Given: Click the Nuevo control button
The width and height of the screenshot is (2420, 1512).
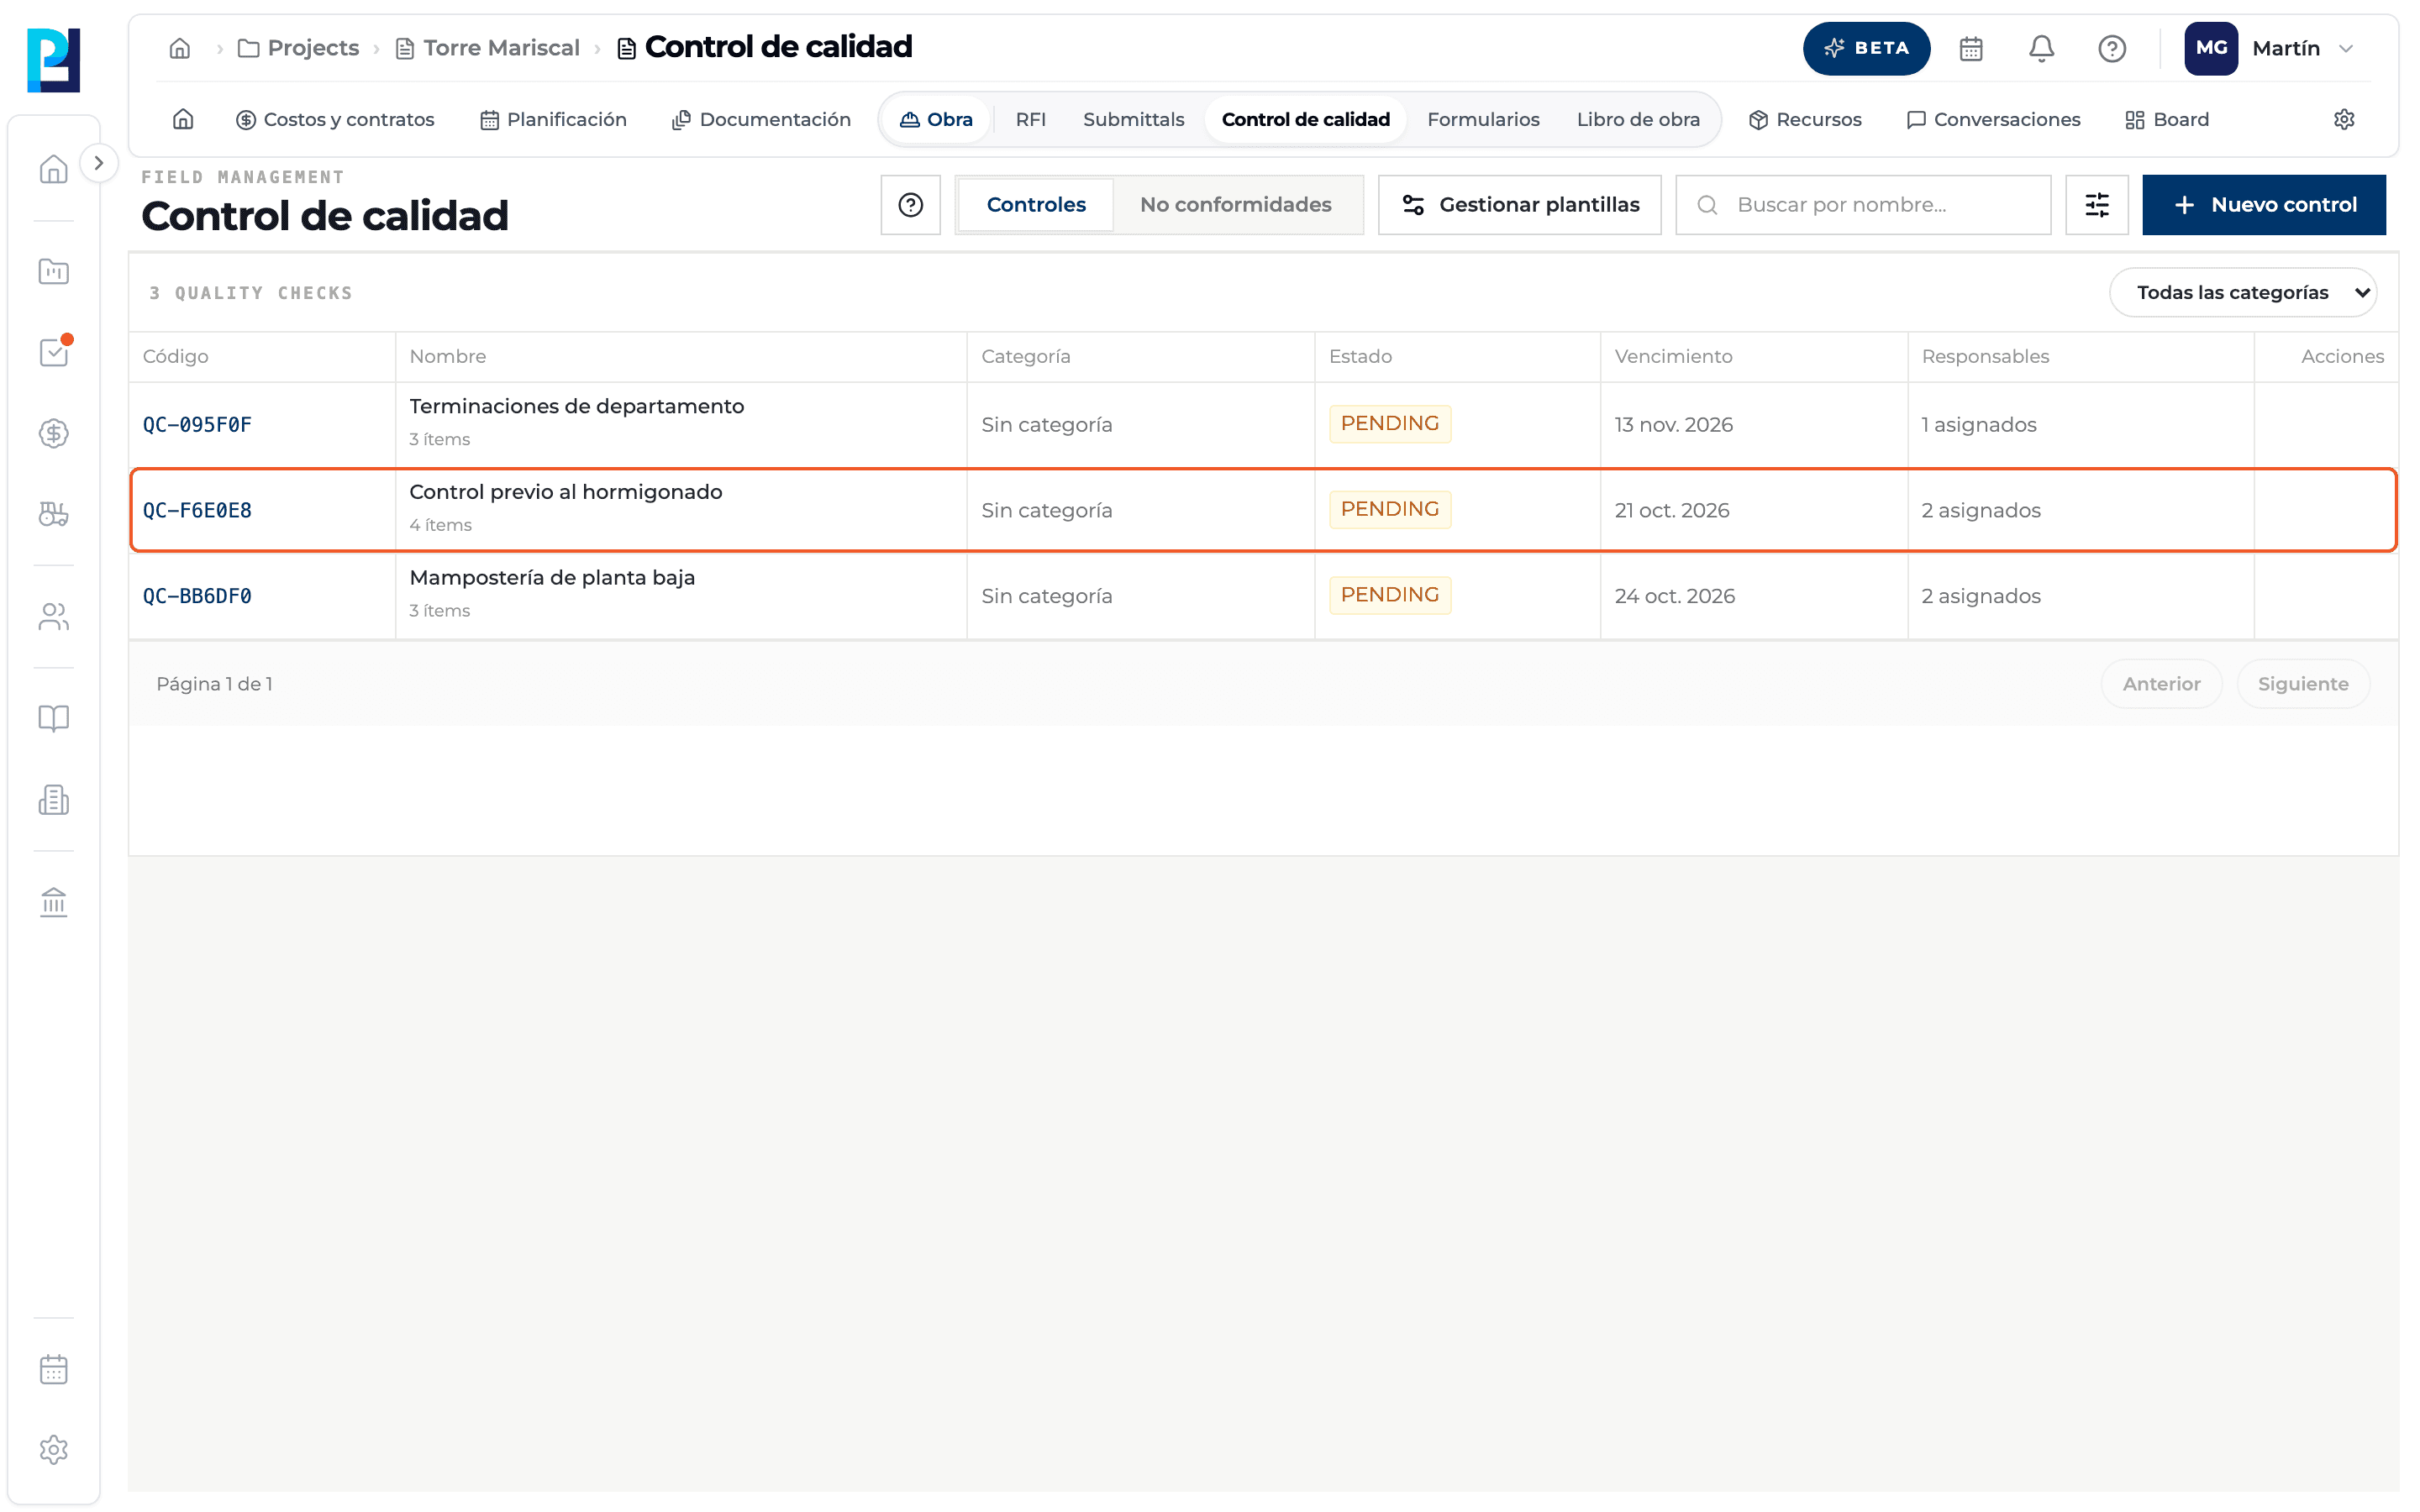Looking at the screenshot, I should pyautogui.click(x=2263, y=205).
